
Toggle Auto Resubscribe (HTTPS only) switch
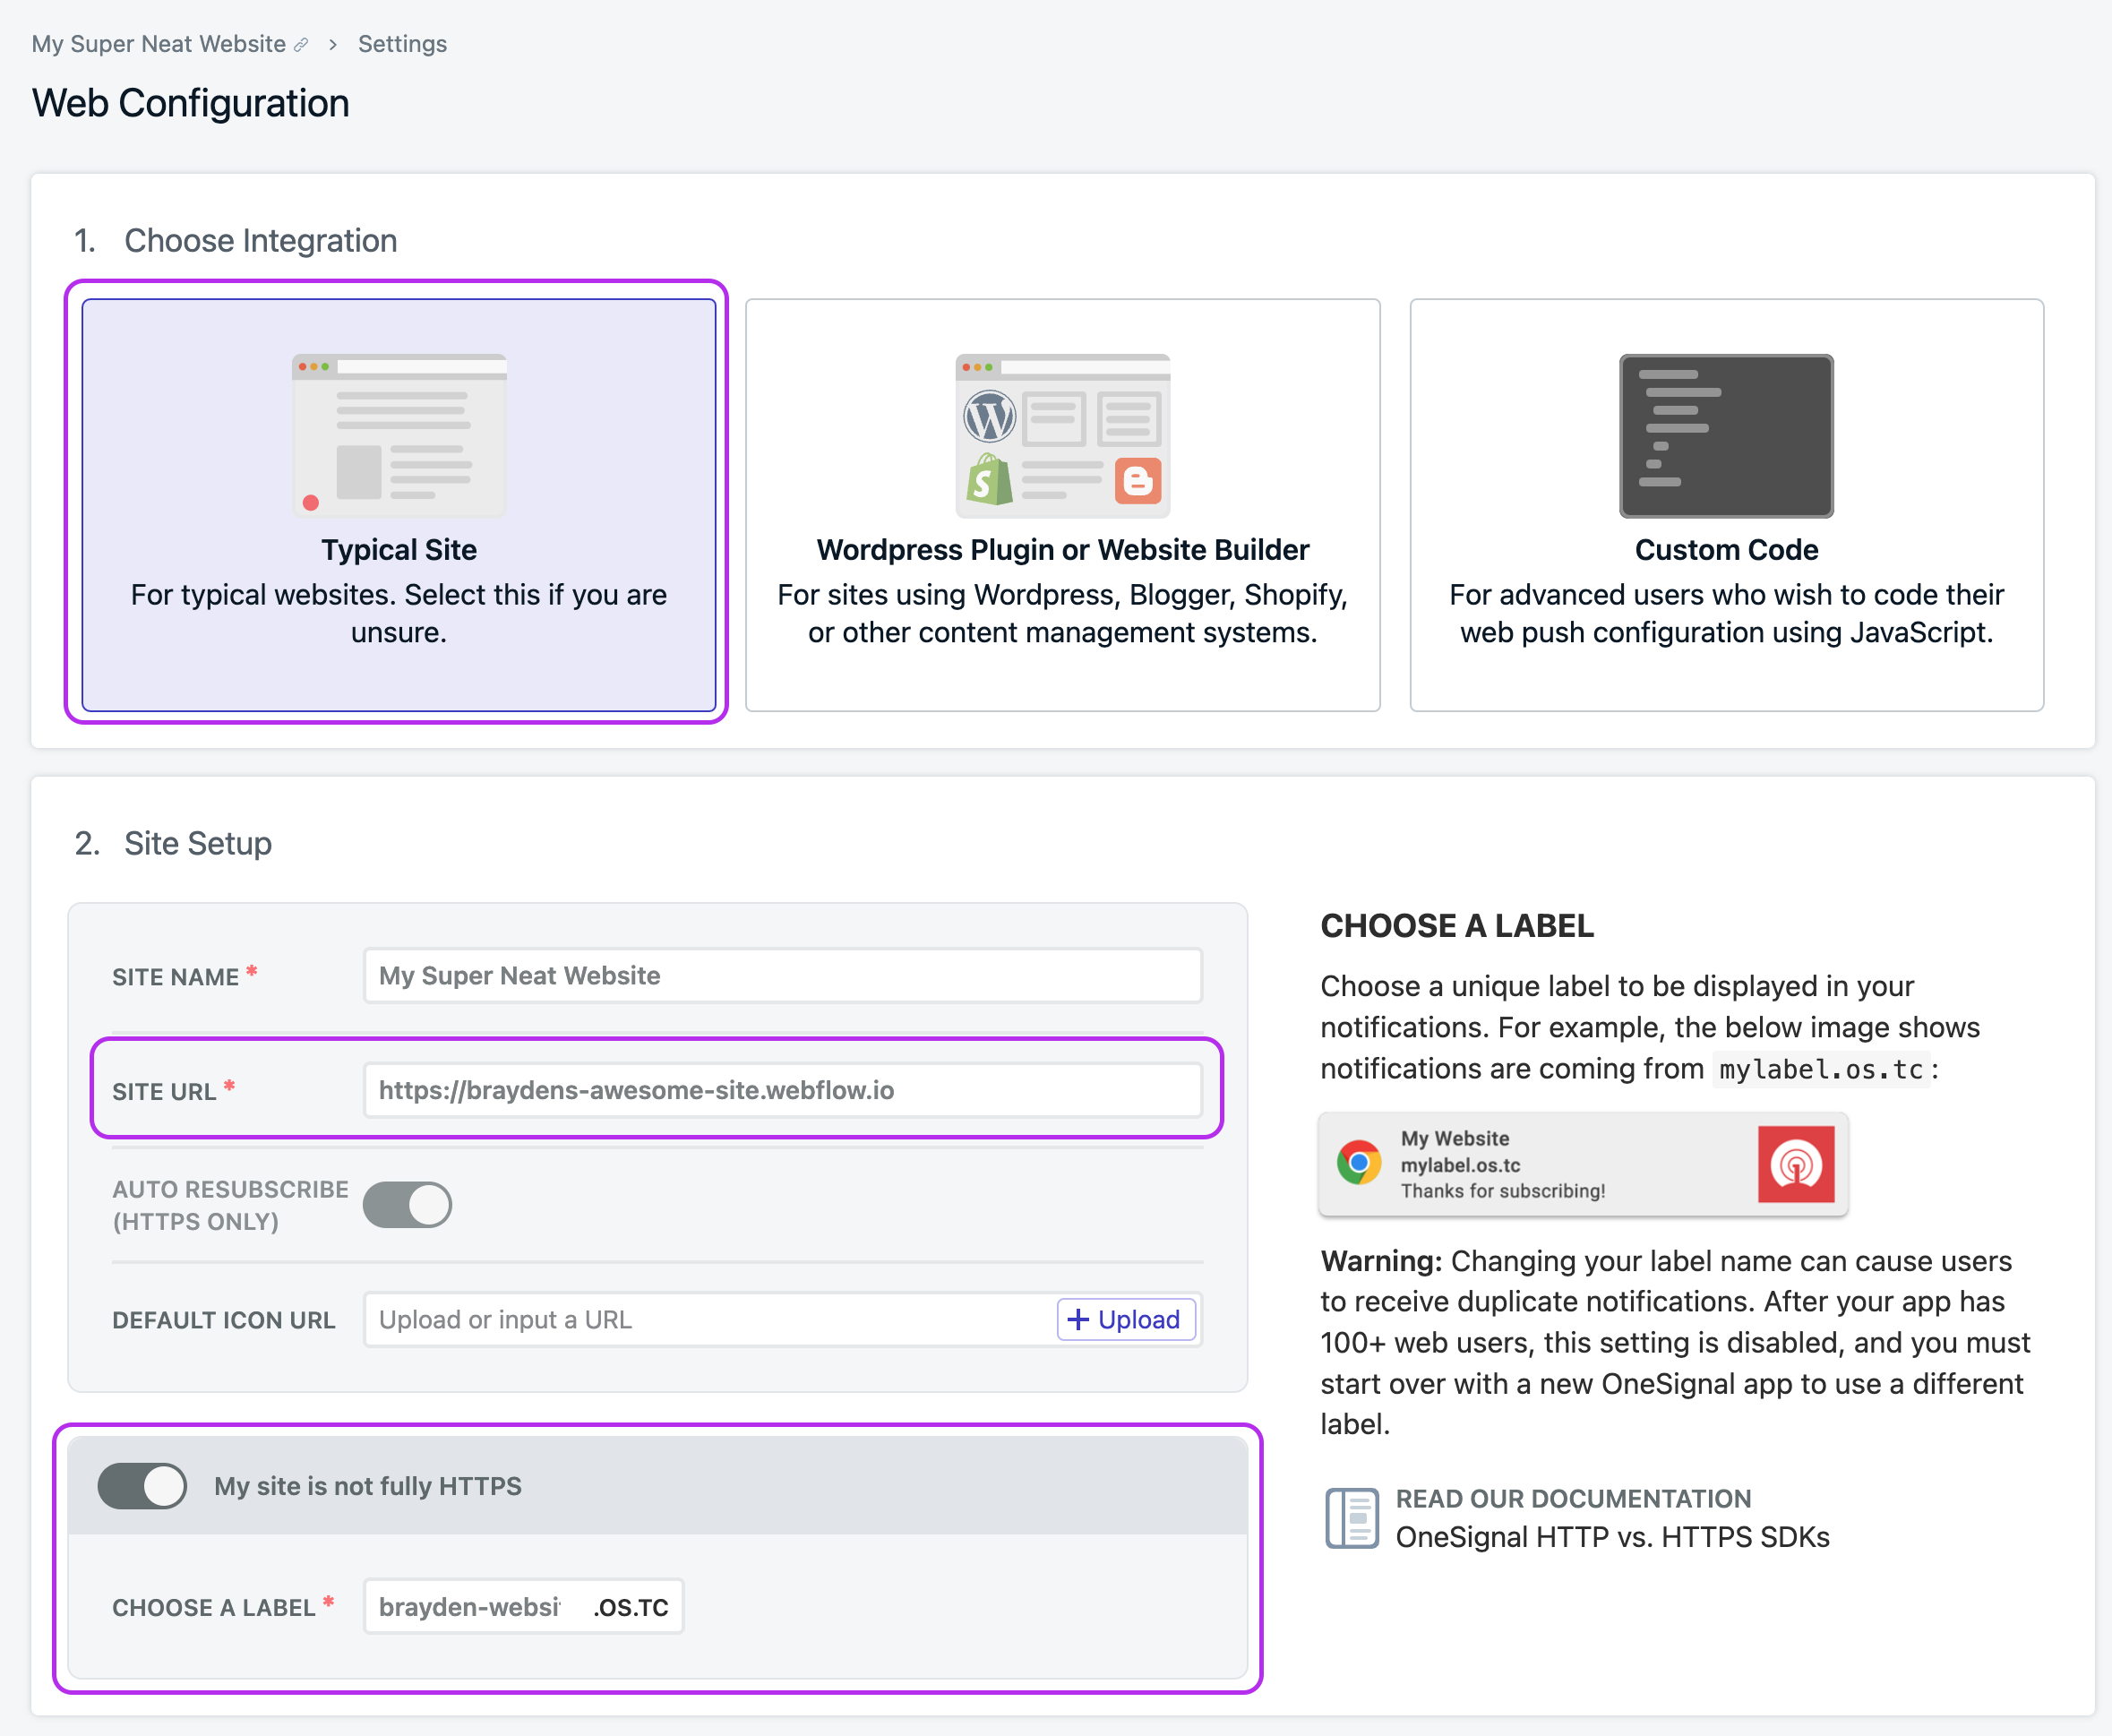click(407, 1204)
